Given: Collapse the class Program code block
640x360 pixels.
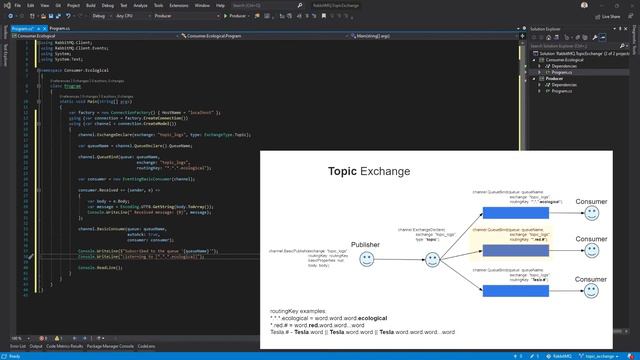Looking at the screenshot, I should point(38,86).
